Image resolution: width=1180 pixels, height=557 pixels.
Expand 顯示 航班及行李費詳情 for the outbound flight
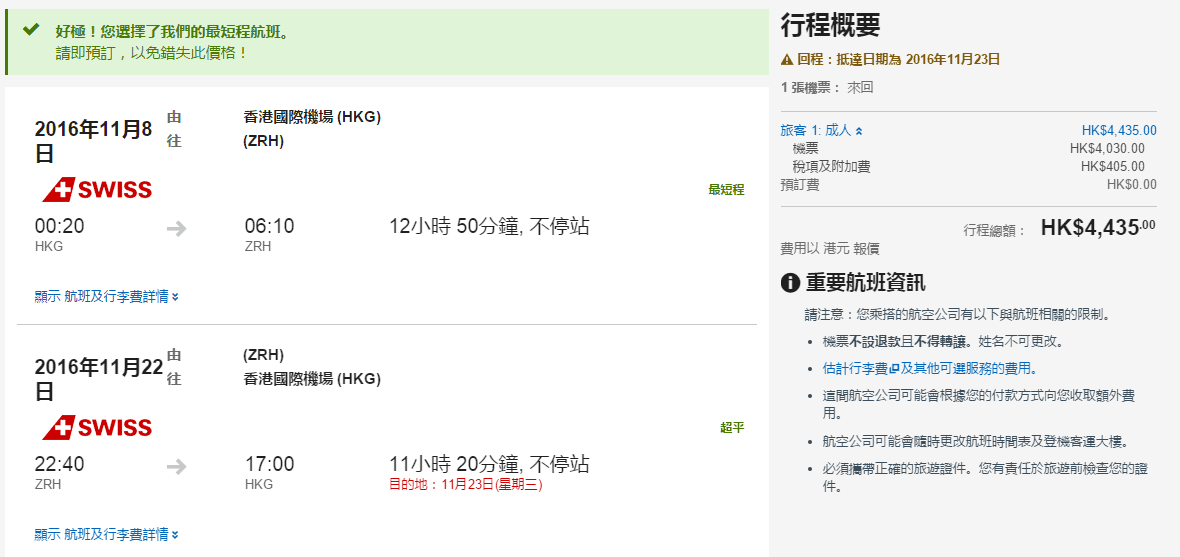(106, 296)
